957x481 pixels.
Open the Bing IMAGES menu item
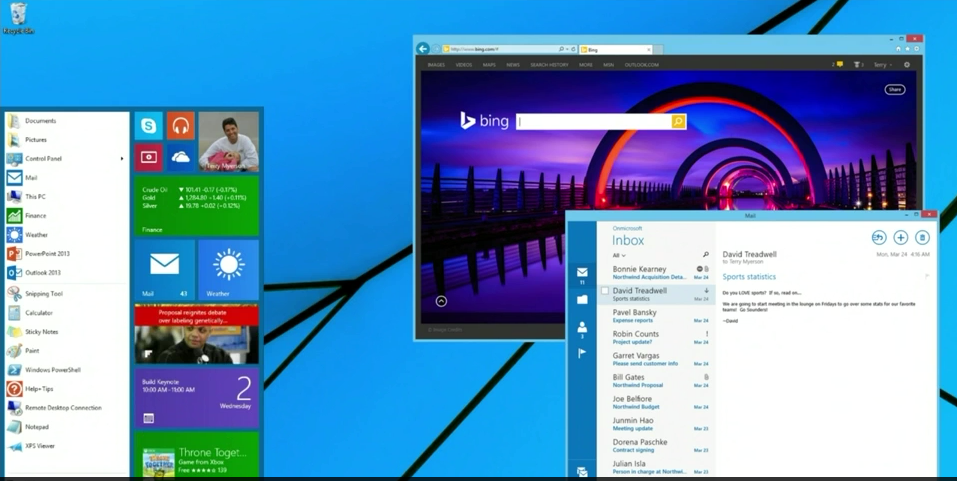click(436, 65)
